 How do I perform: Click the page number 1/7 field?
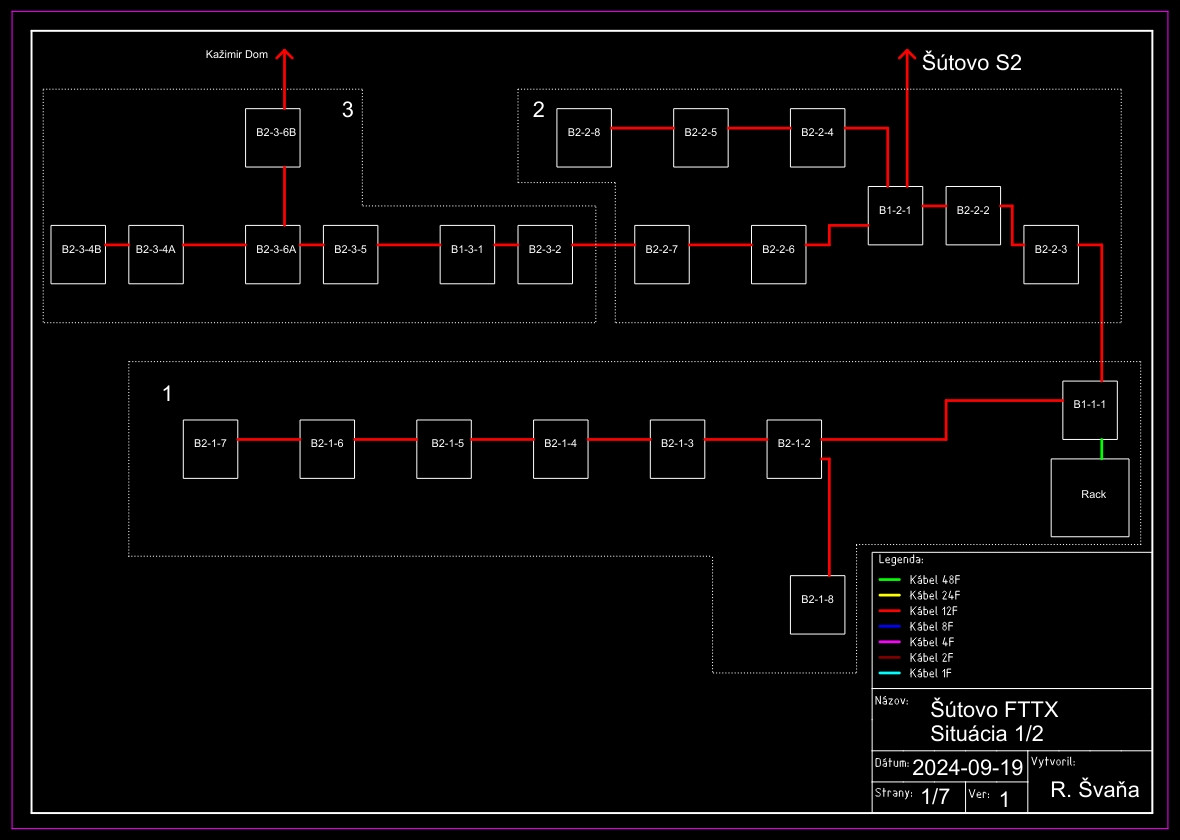point(935,797)
